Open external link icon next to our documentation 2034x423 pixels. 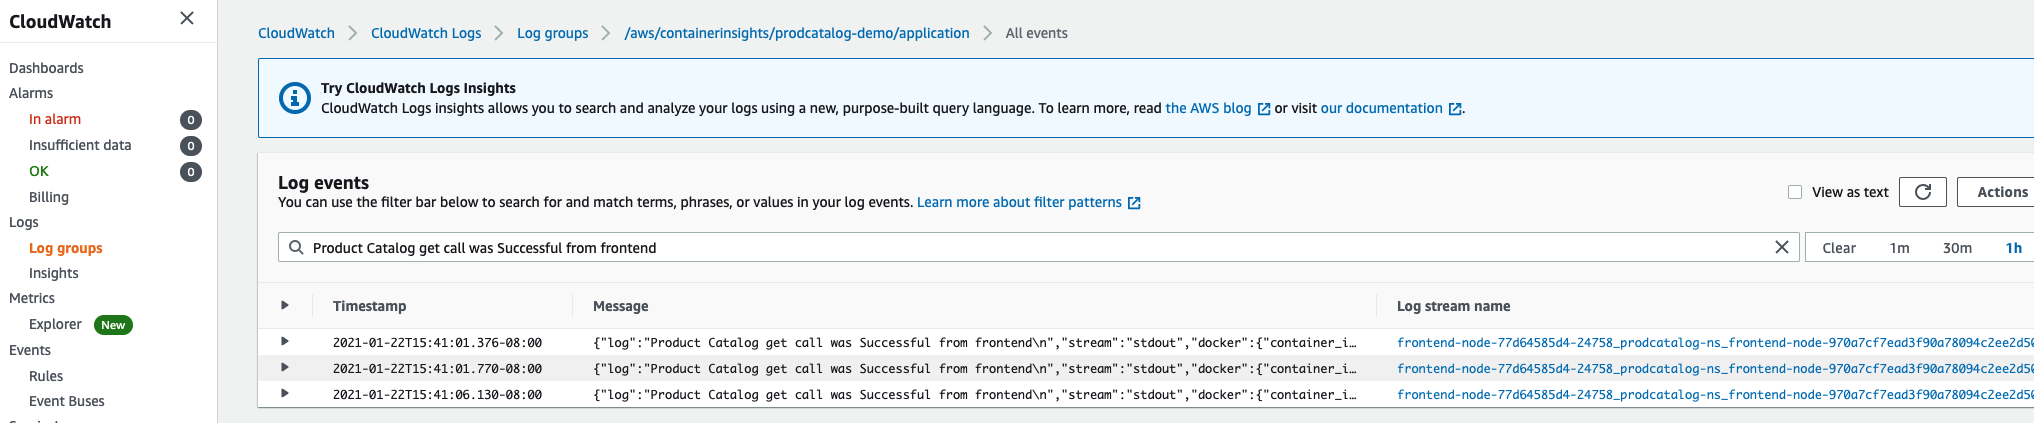pos(1455,109)
